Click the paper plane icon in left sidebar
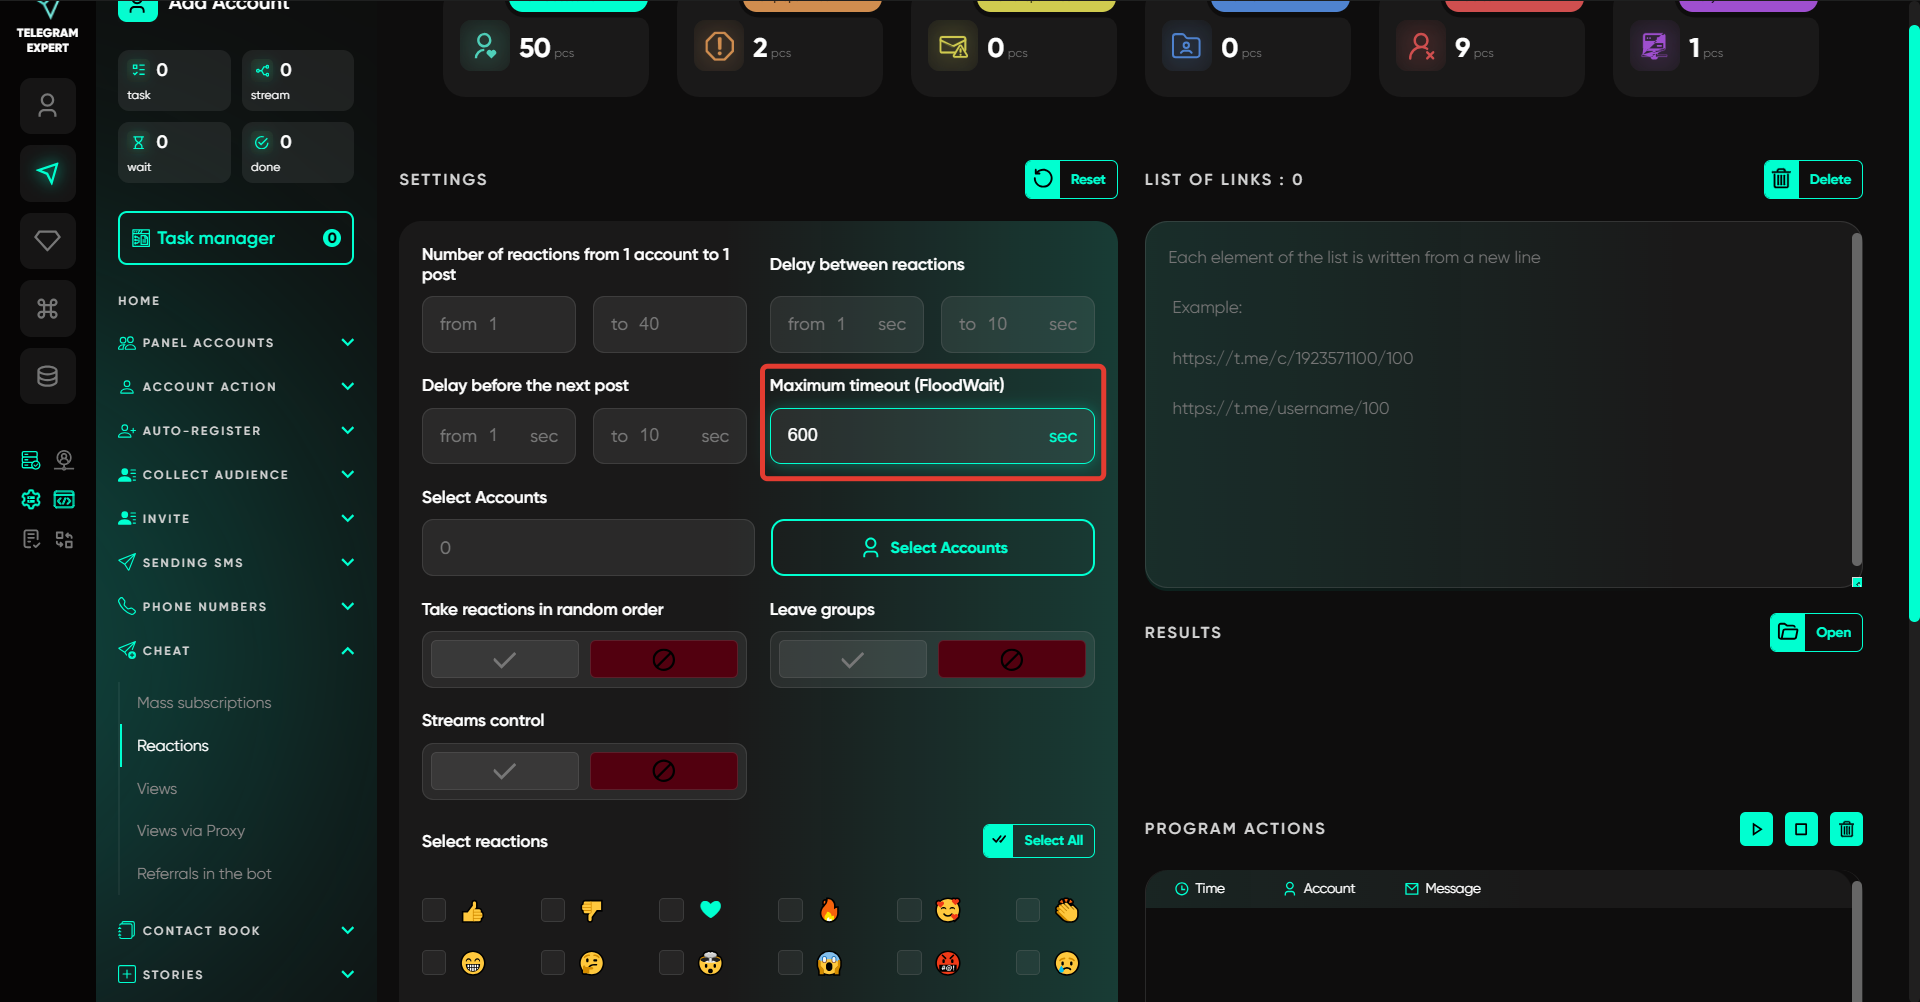 coord(47,173)
